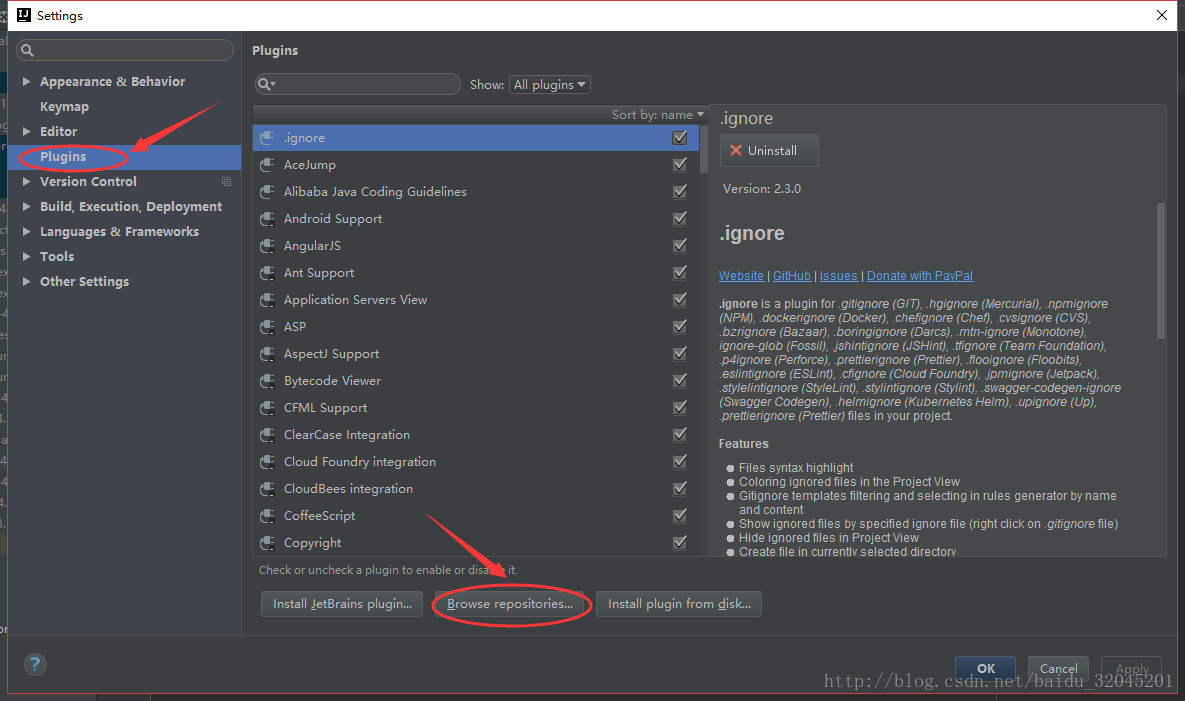The width and height of the screenshot is (1185, 701).
Task: Expand the Appearance & Behavior section arrow
Action: [26, 82]
